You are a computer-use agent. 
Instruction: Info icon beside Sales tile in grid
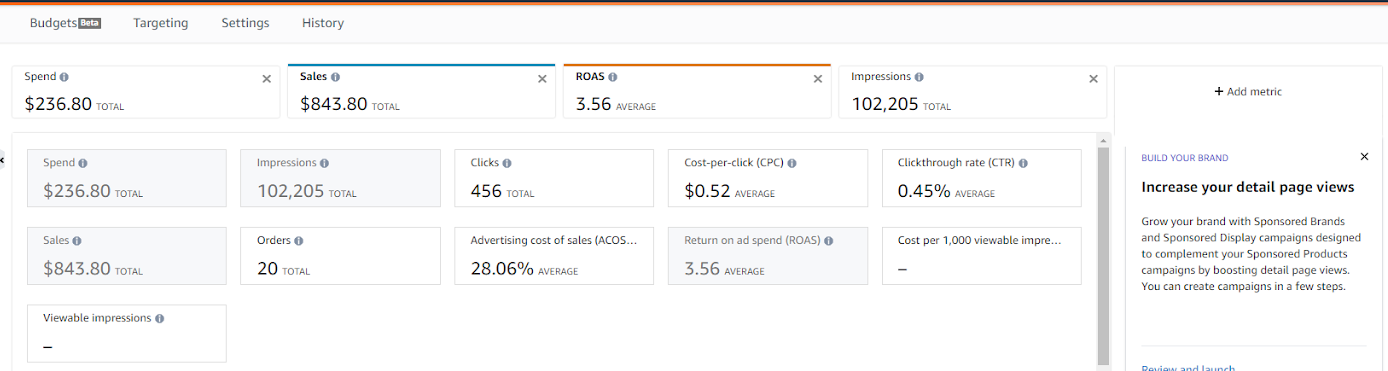pyautogui.click(x=78, y=241)
